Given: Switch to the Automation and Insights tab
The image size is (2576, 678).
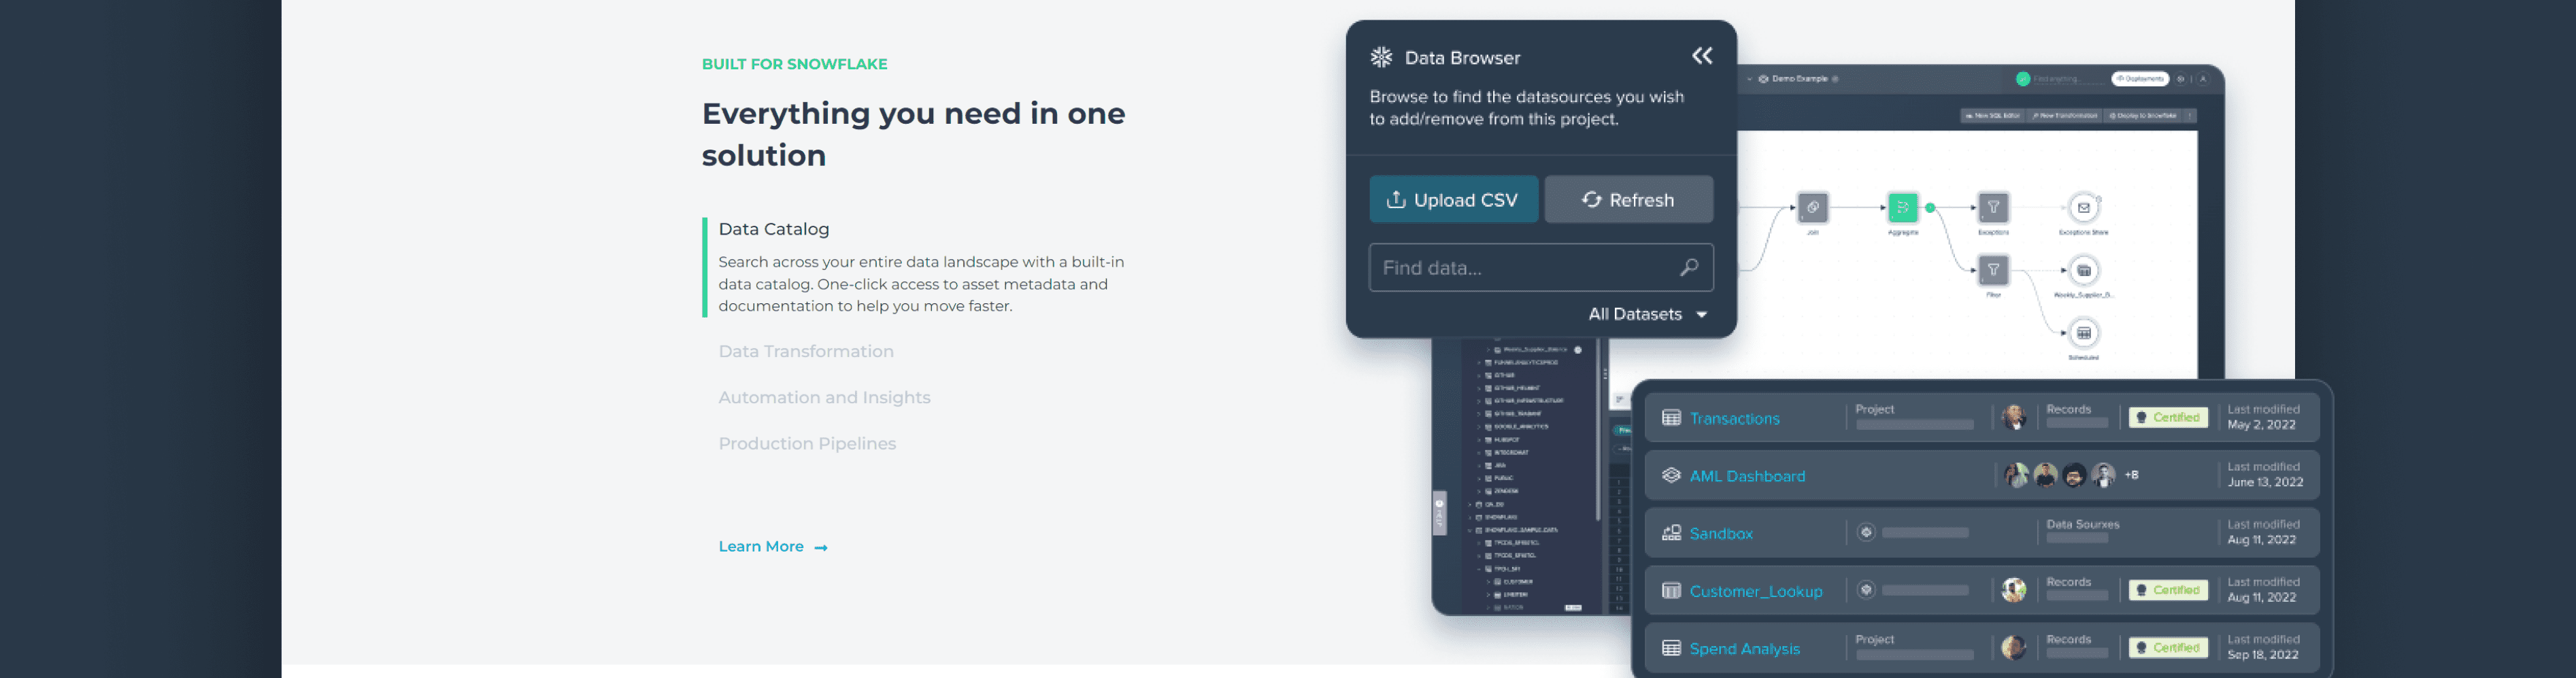Looking at the screenshot, I should tap(823, 398).
